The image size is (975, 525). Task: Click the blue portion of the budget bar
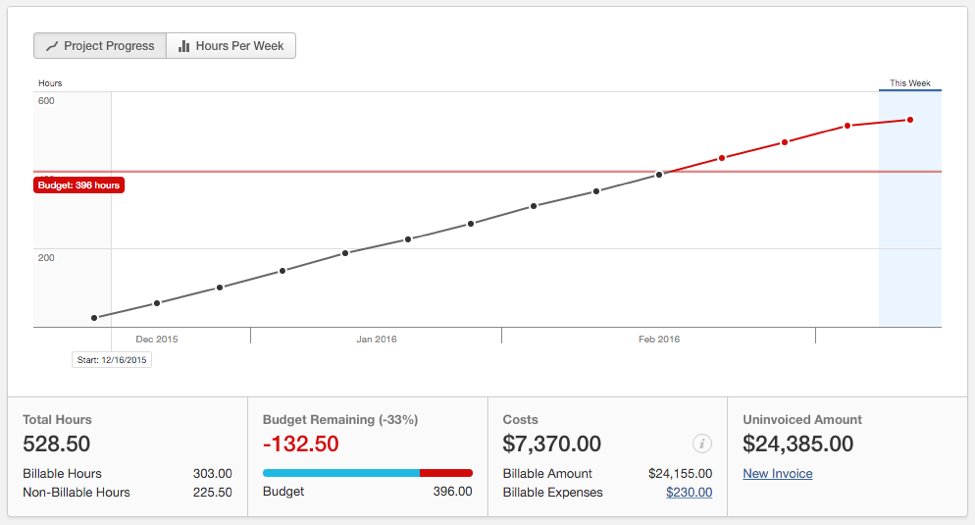click(x=340, y=473)
